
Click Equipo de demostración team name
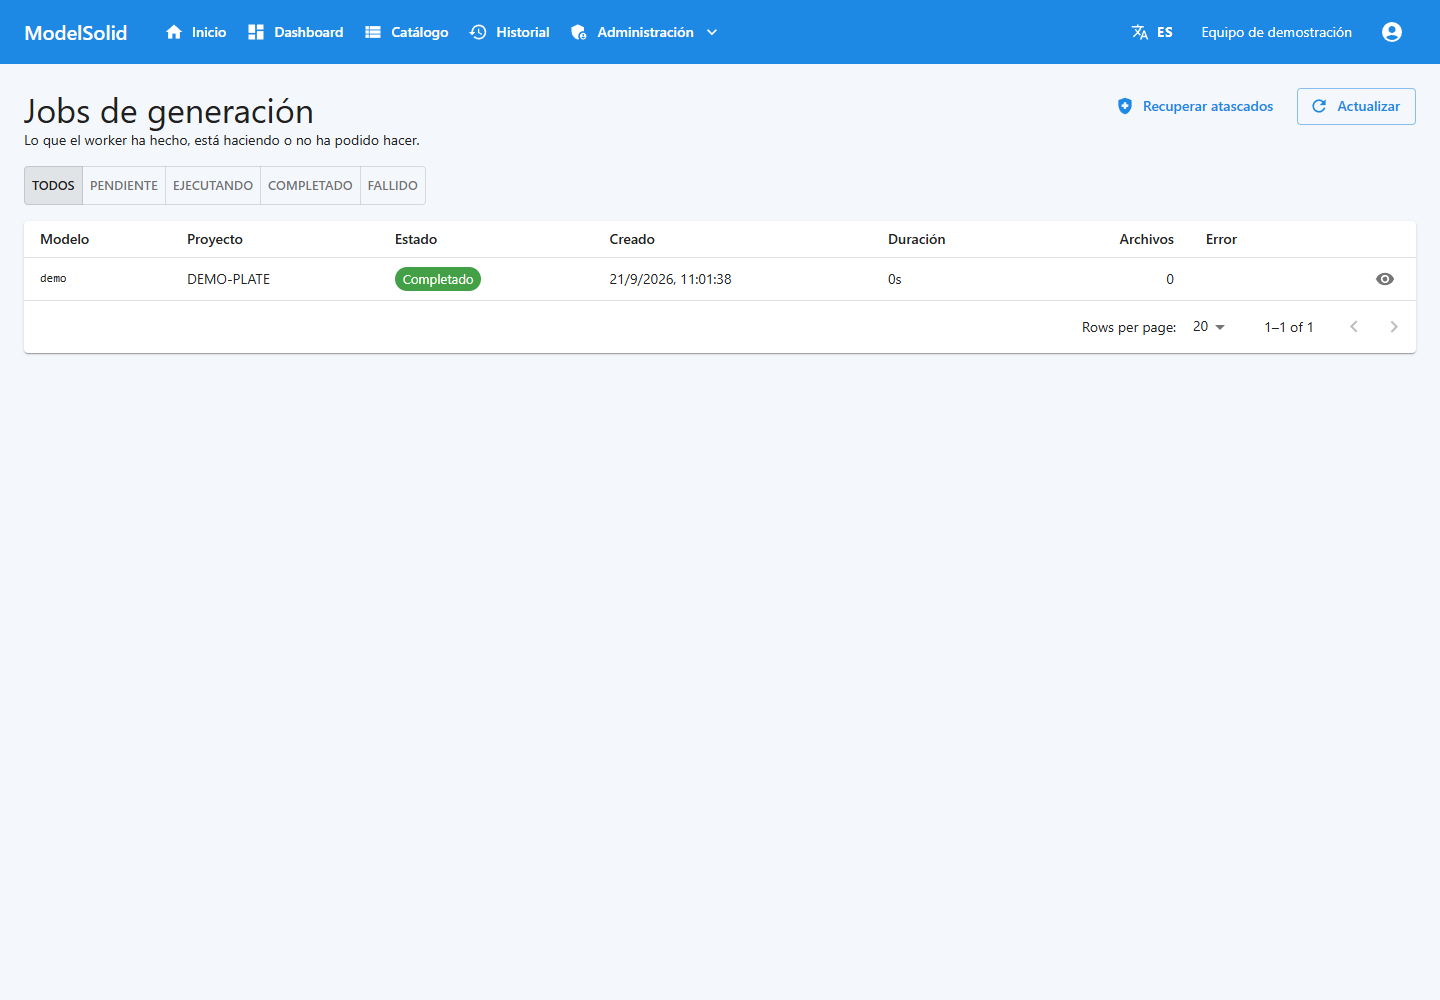[1277, 32]
